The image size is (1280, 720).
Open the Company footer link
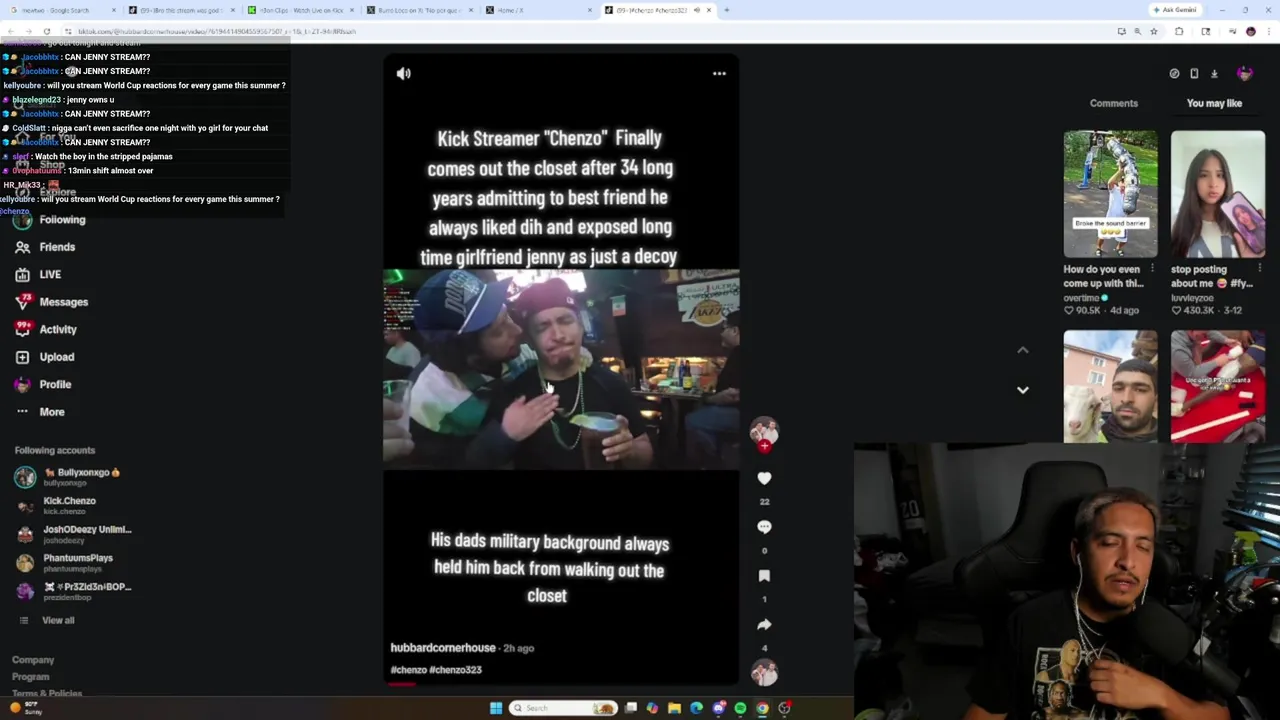pos(33,660)
